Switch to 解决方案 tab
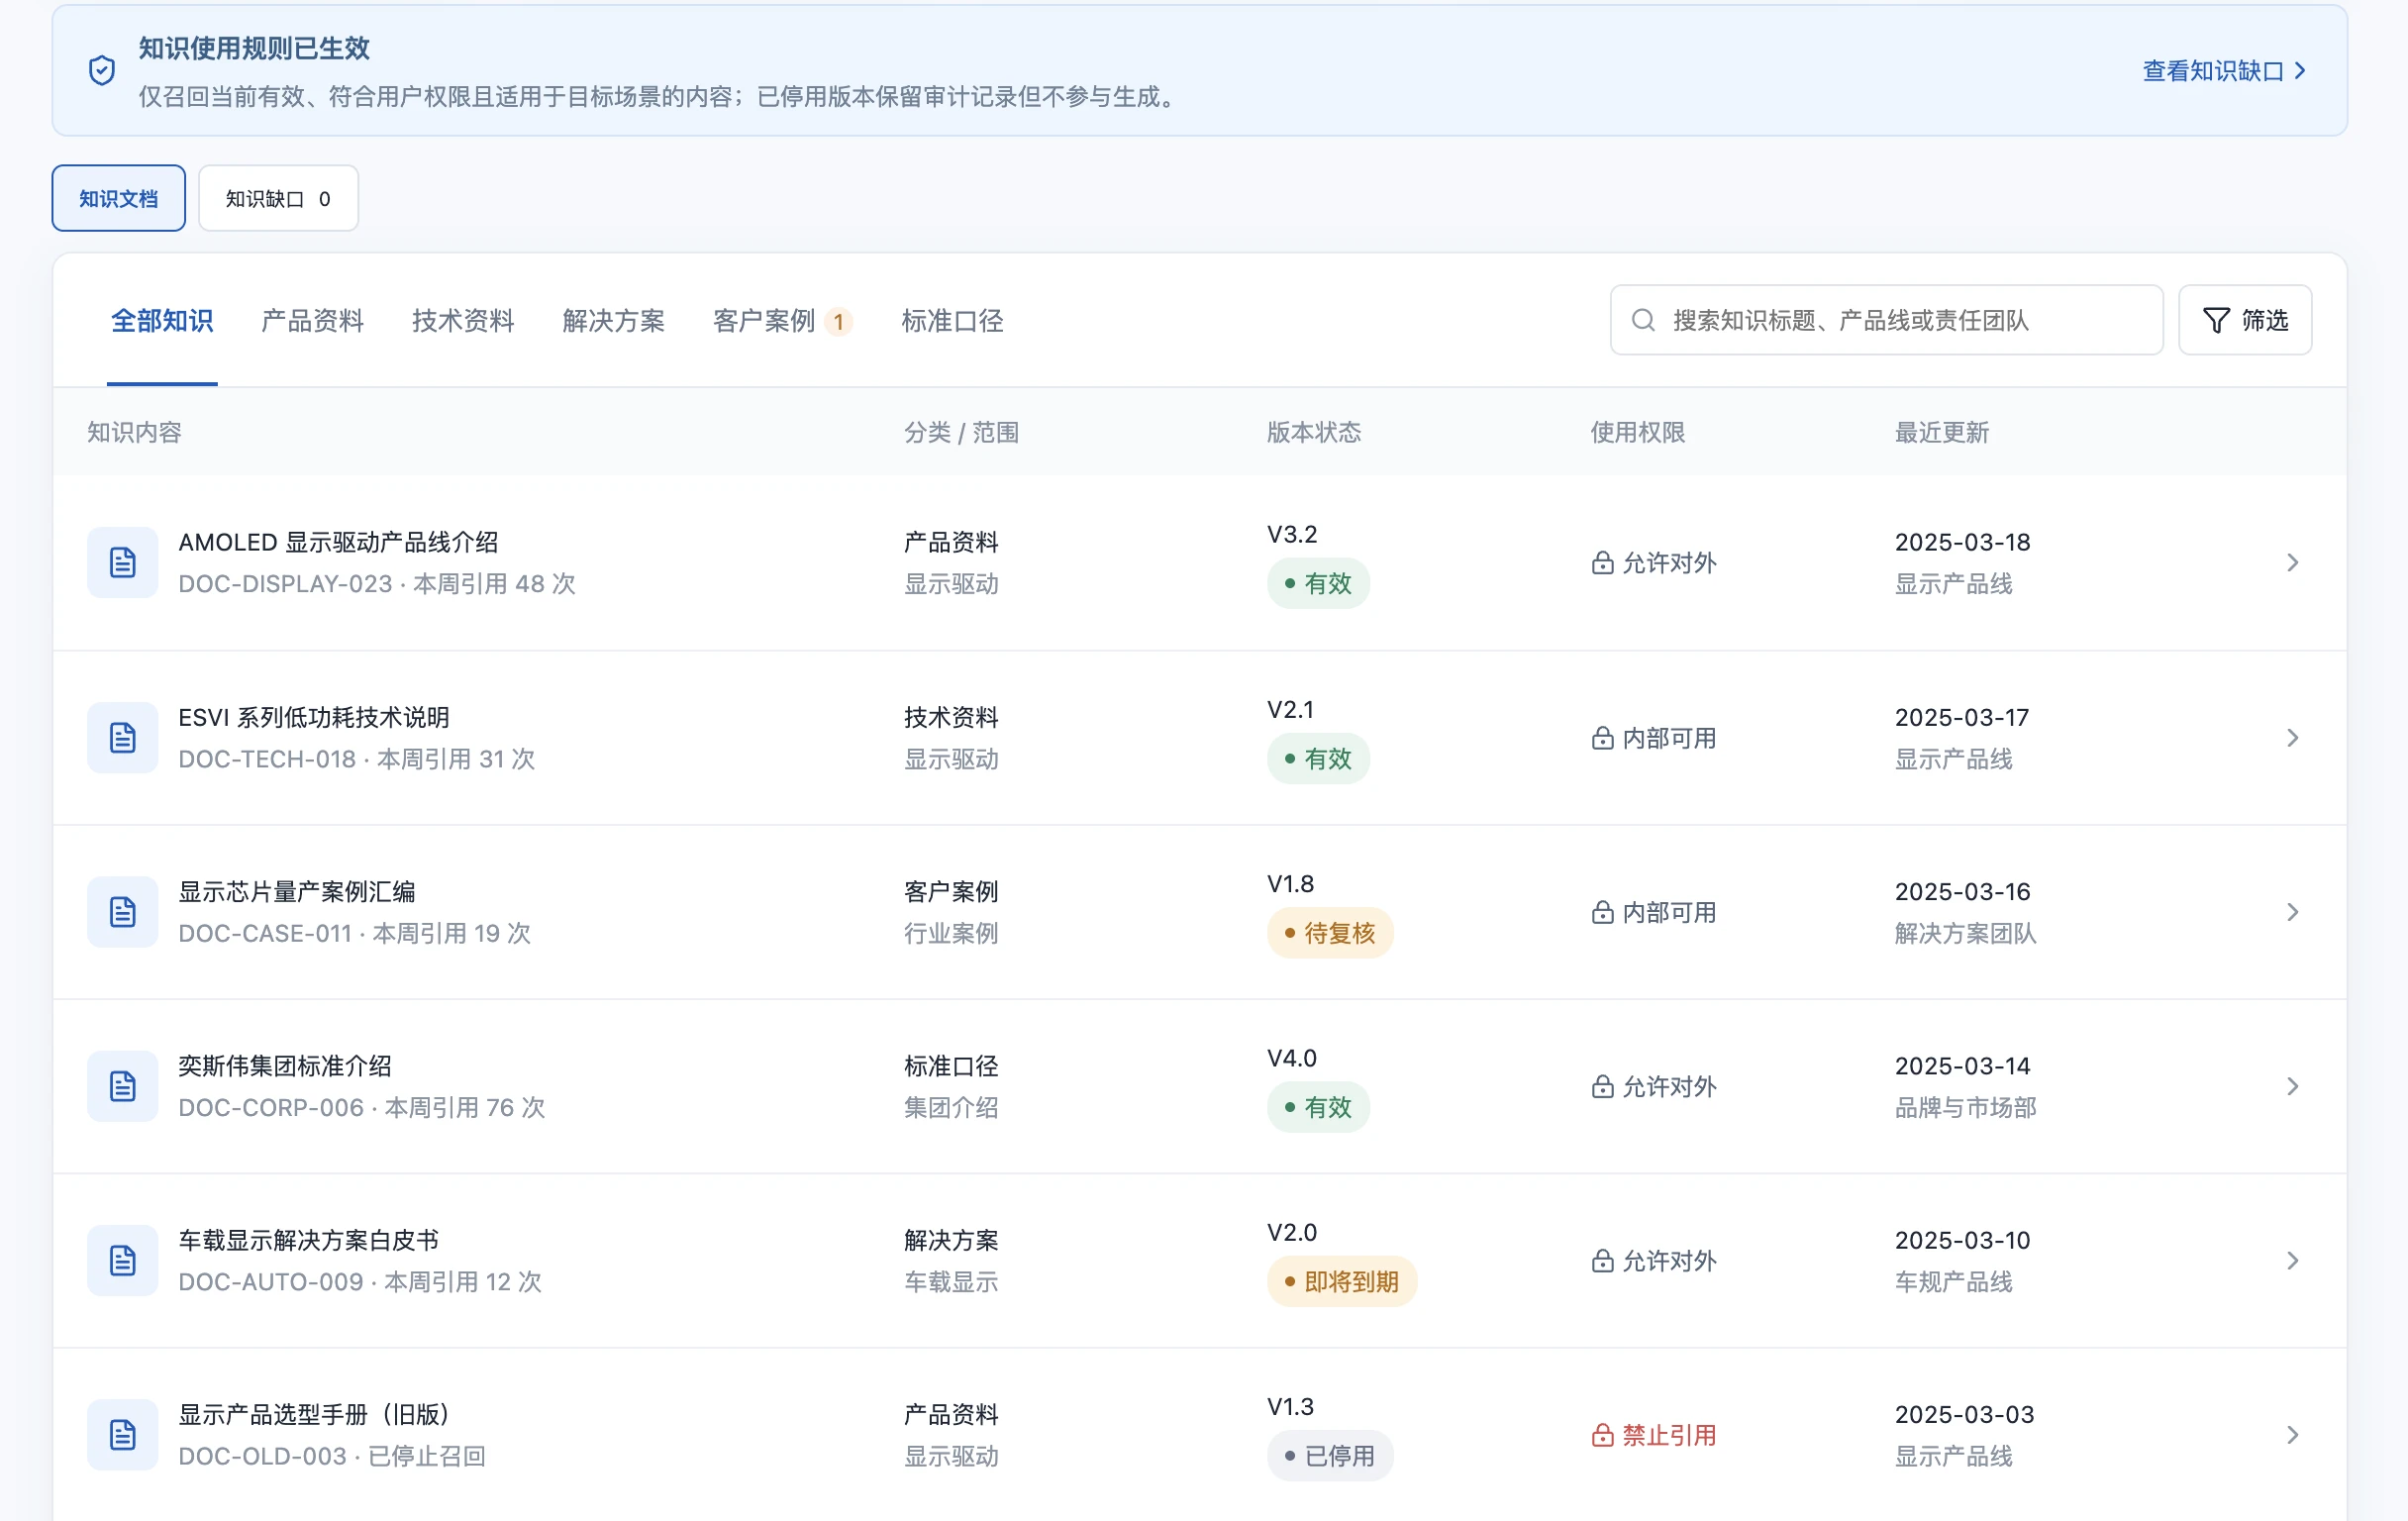The width and height of the screenshot is (2408, 1521). [x=614, y=321]
